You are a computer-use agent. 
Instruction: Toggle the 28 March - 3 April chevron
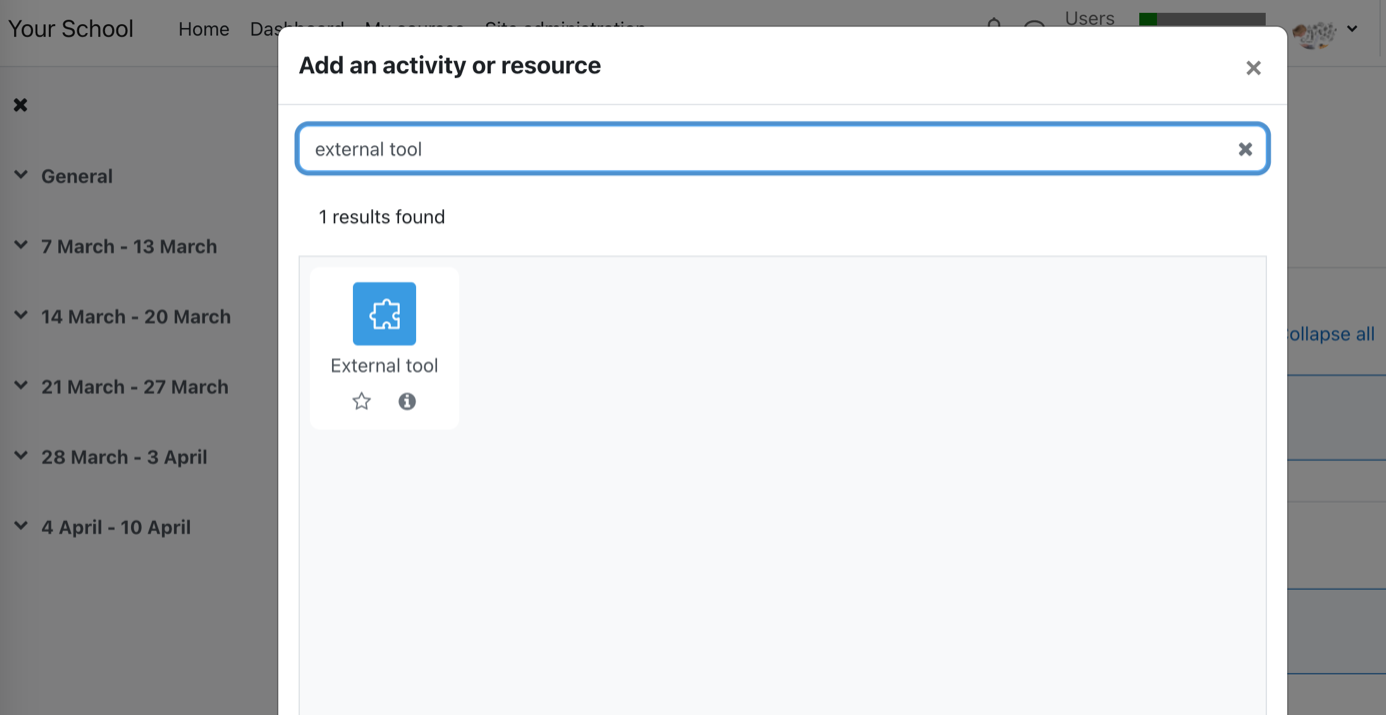point(21,455)
